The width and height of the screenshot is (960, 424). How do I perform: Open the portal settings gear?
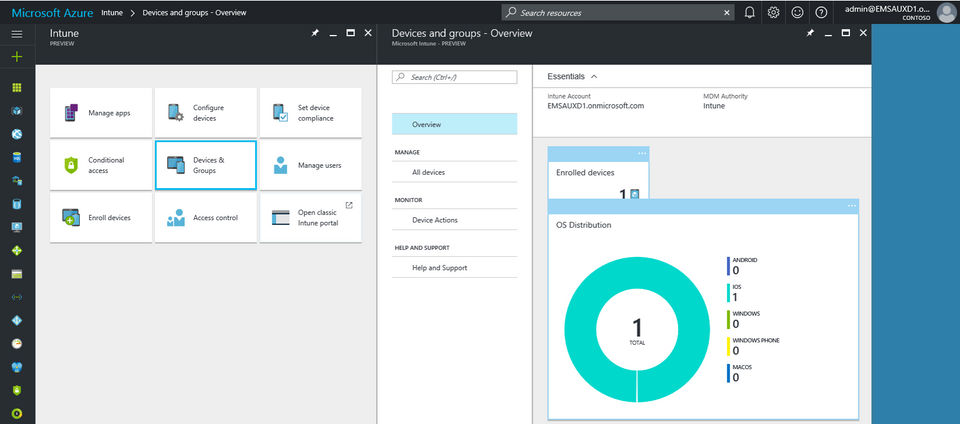click(x=774, y=13)
